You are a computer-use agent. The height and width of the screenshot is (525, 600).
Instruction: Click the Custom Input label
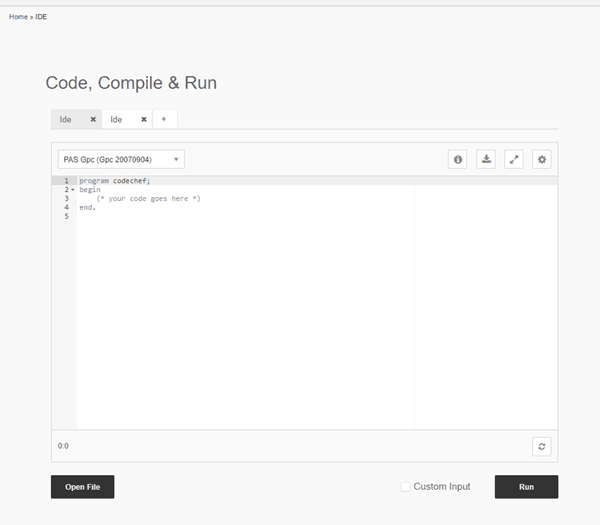pyautogui.click(x=442, y=486)
